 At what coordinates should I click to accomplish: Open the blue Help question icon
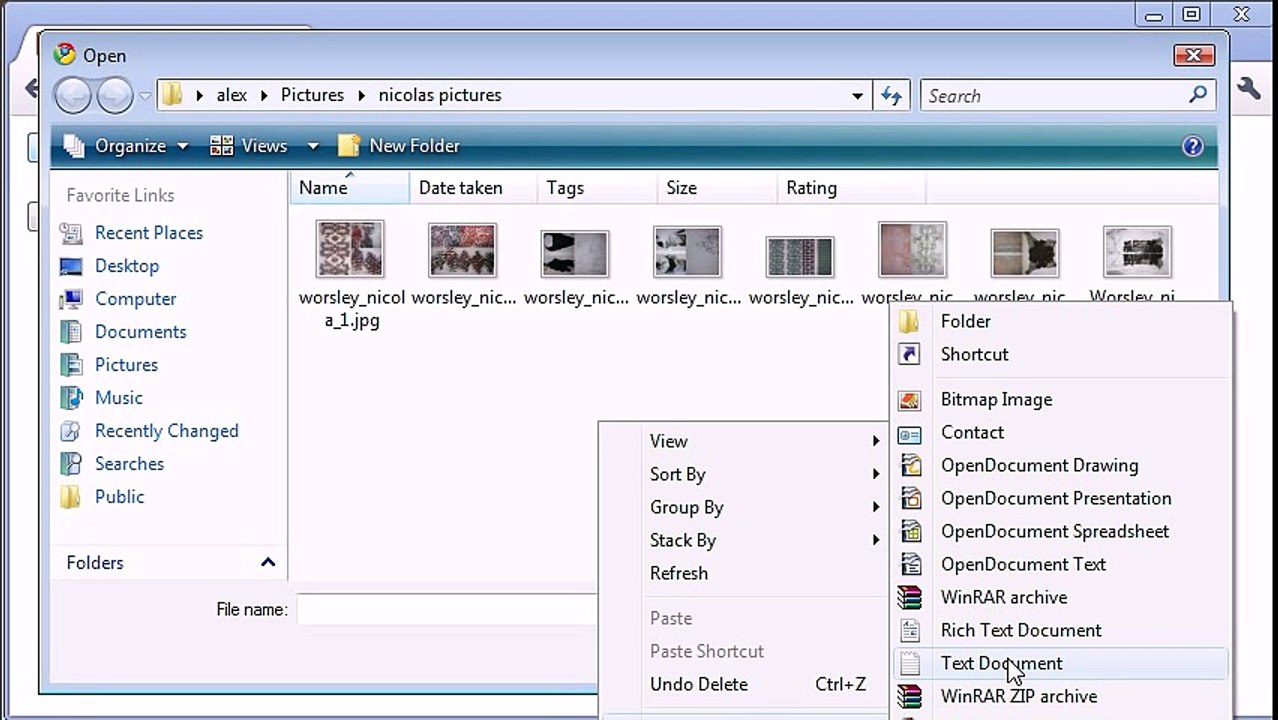[1192, 146]
